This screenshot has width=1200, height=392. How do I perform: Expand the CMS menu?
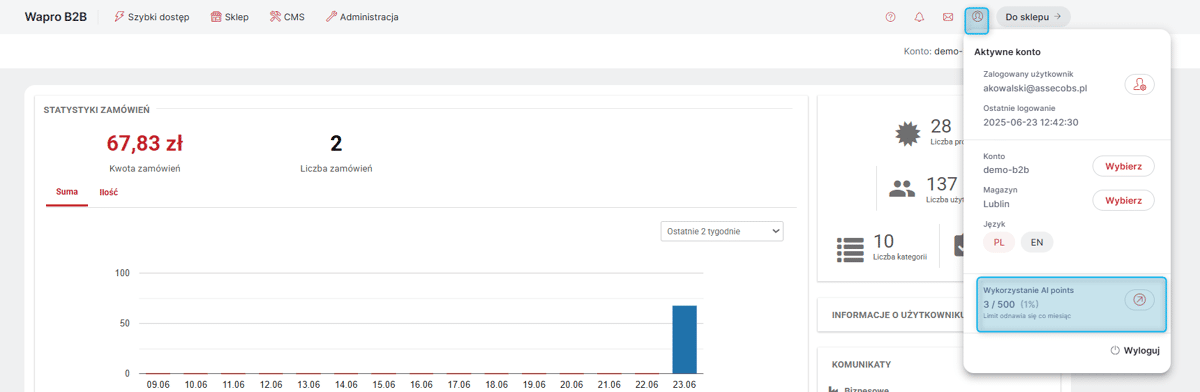(x=287, y=17)
